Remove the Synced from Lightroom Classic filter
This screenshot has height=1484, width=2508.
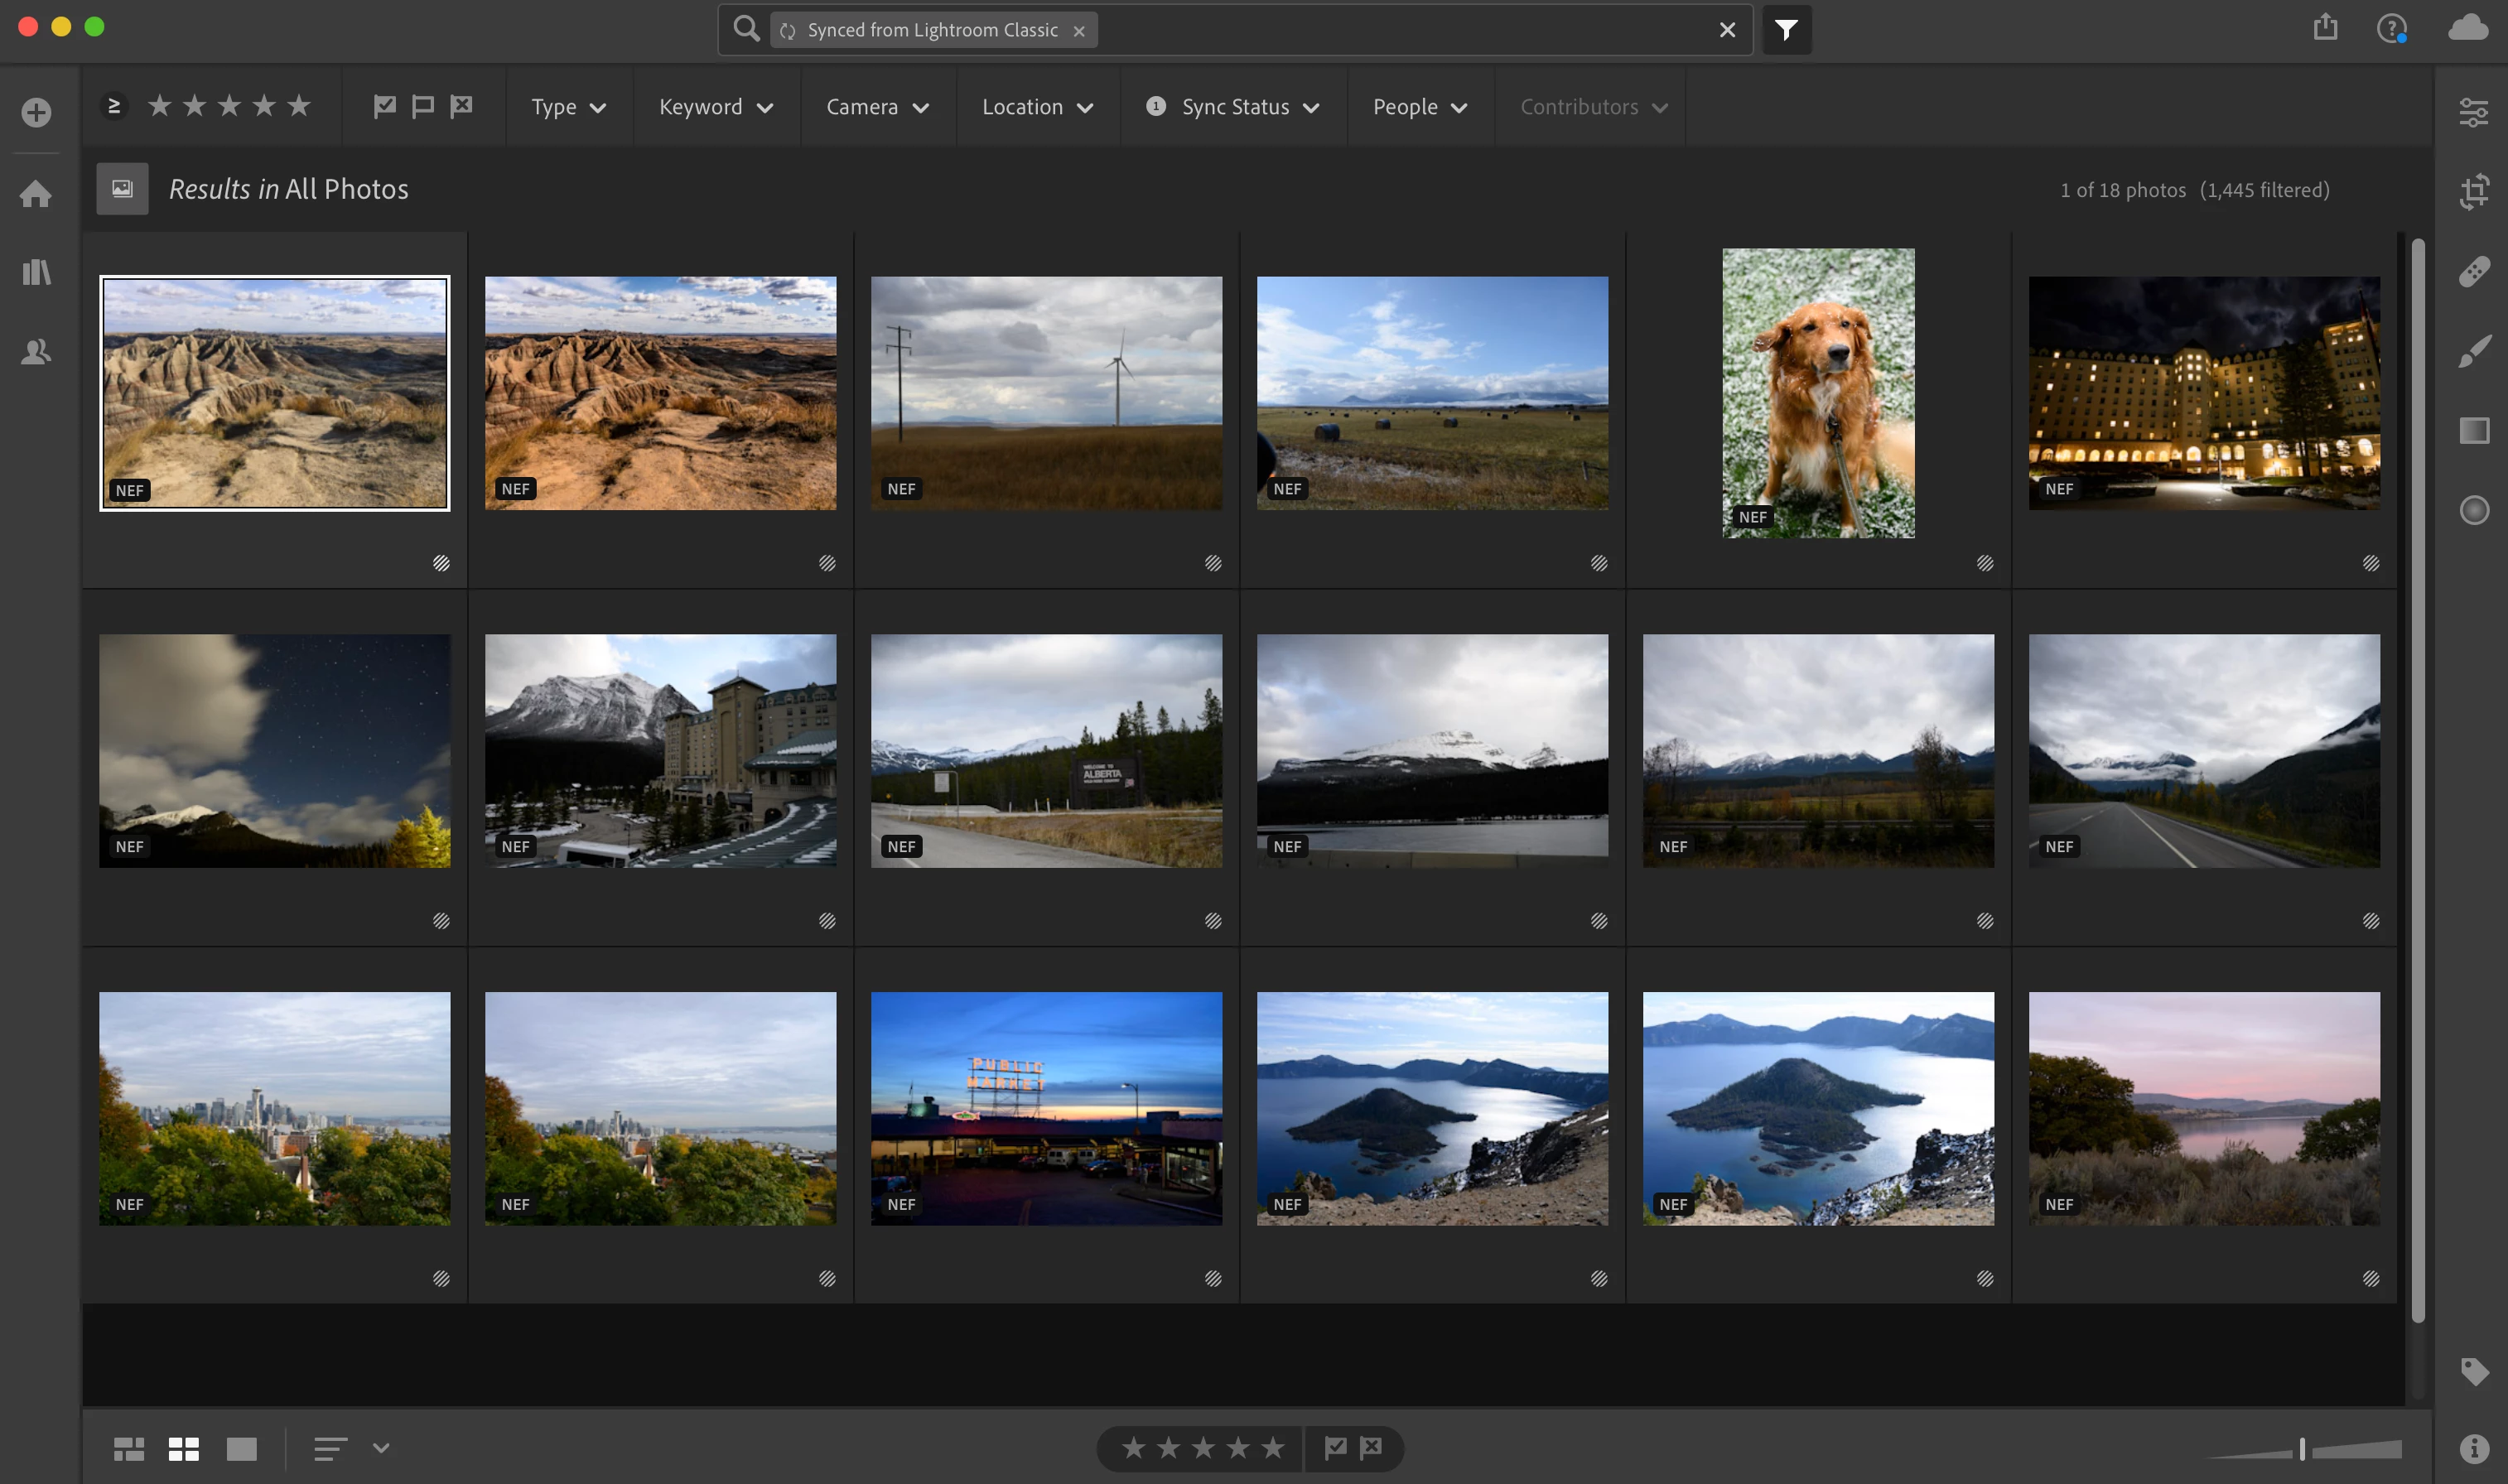[1079, 31]
